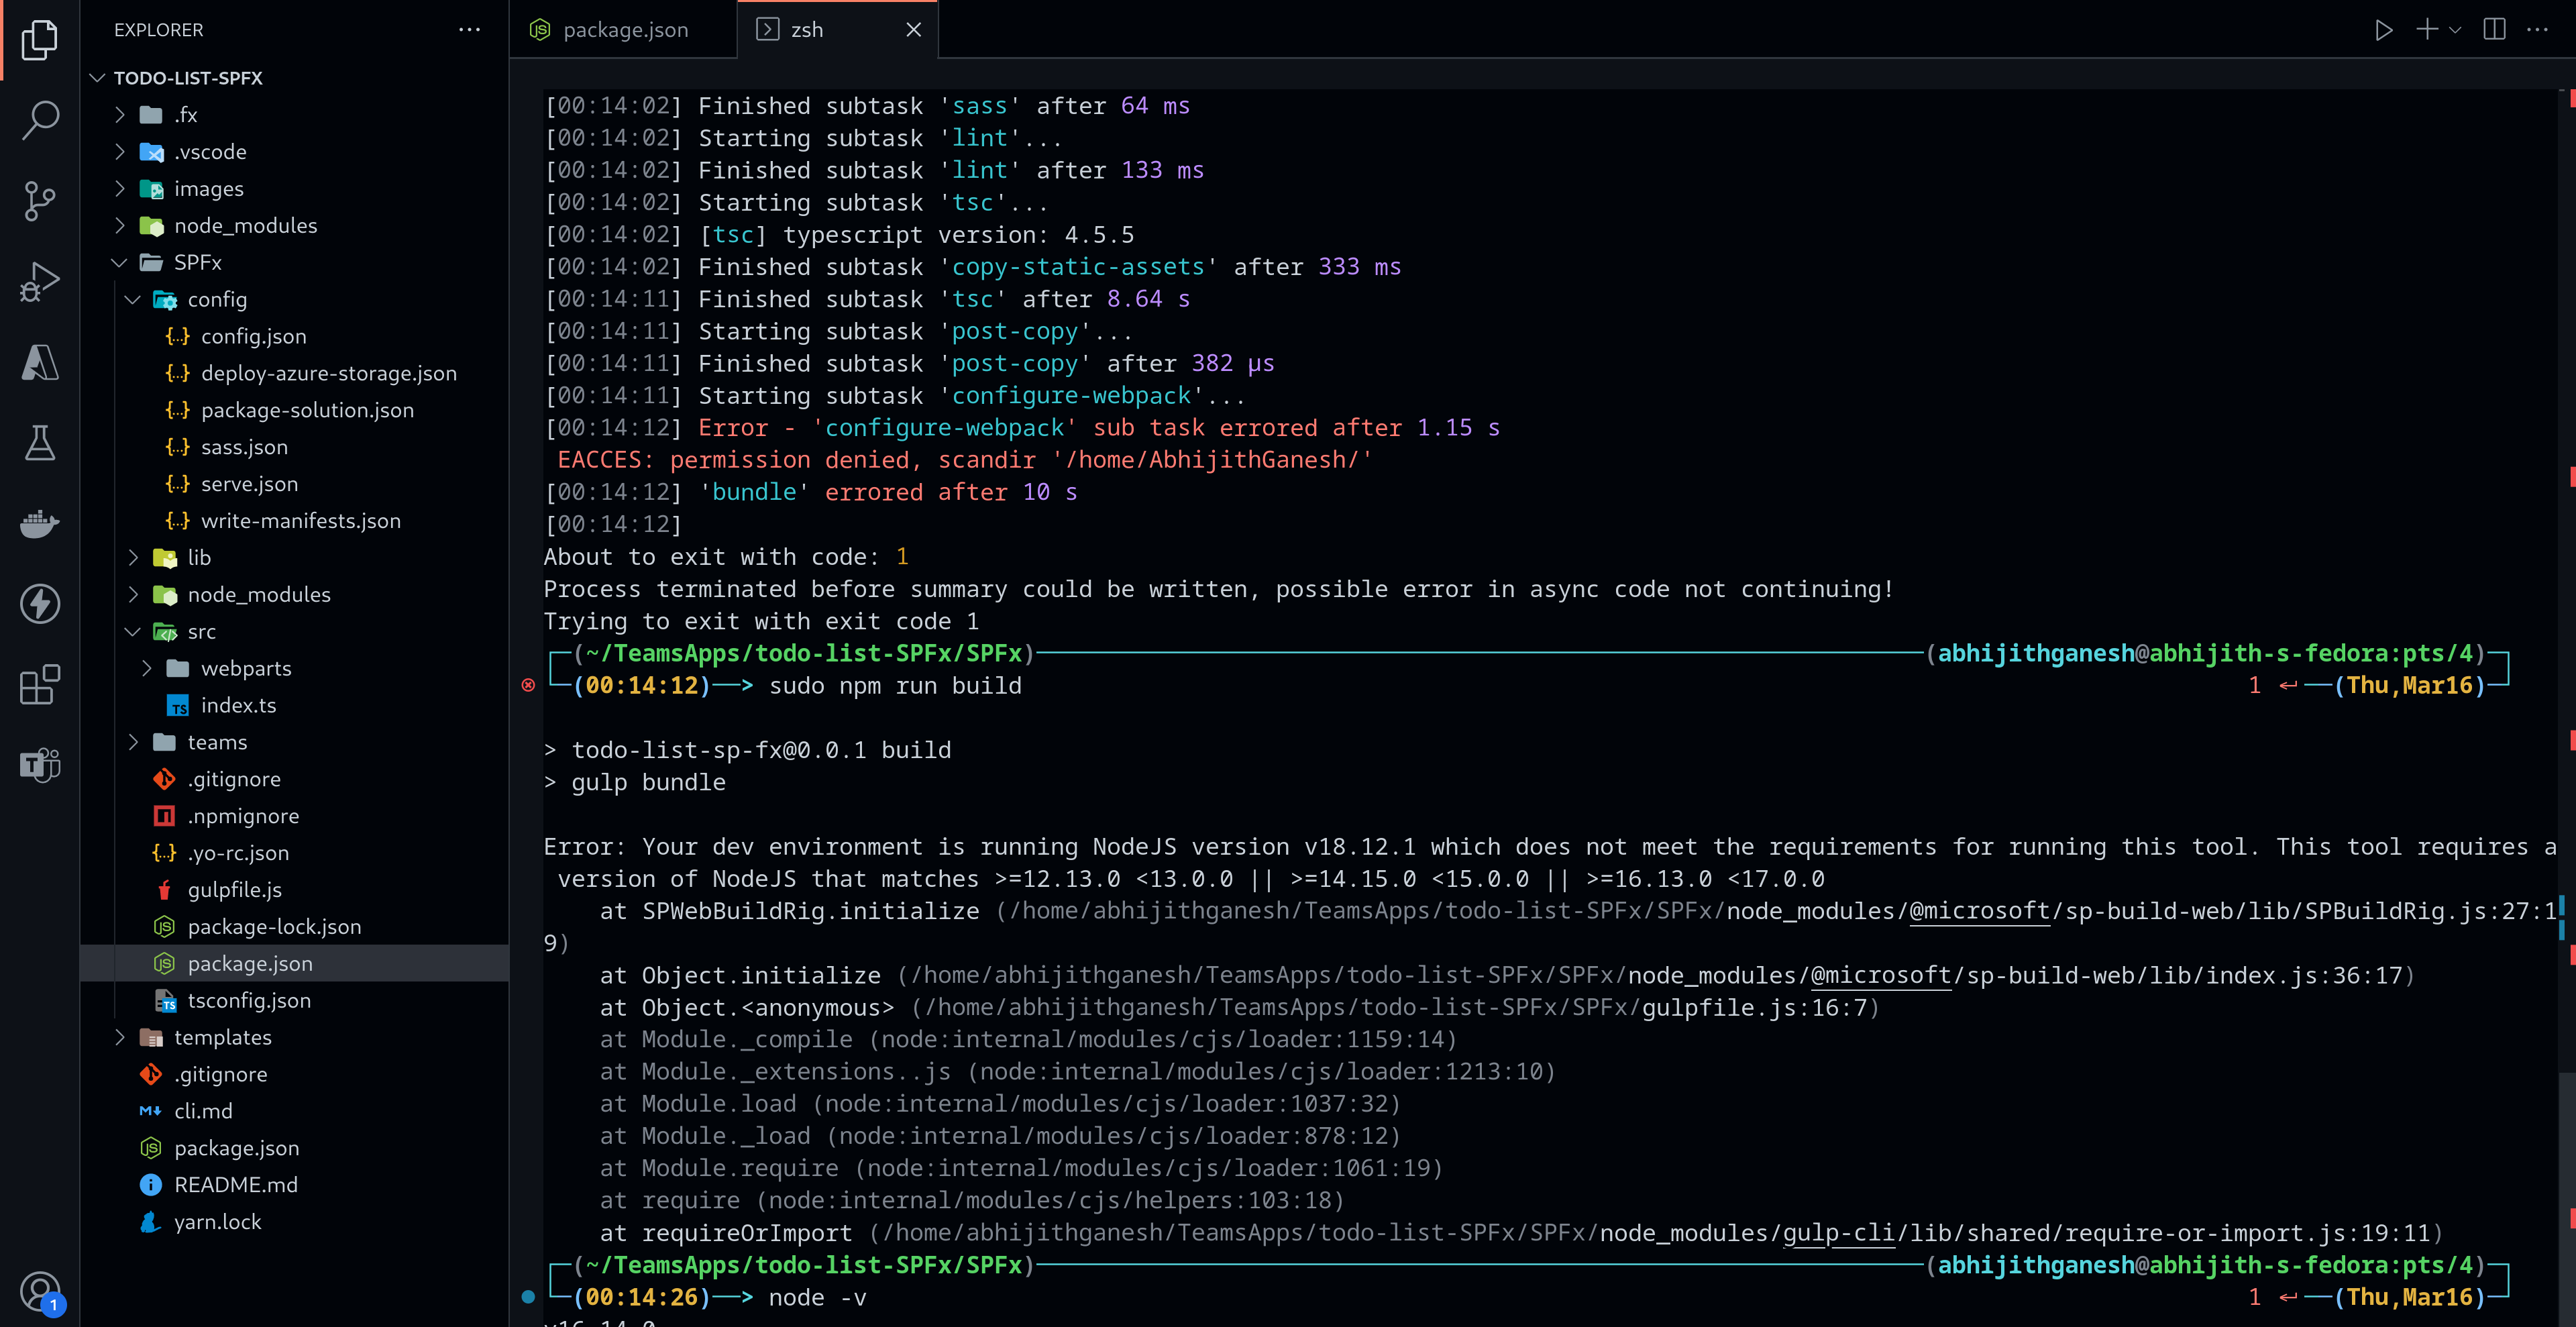
Task: Open the Explorer view in activity bar
Action: [40, 40]
